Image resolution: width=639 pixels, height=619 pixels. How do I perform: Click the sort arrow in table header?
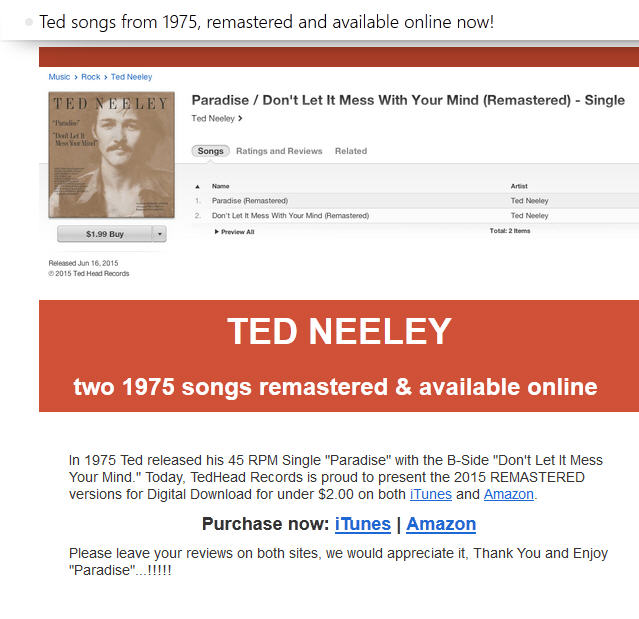[x=198, y=186]
